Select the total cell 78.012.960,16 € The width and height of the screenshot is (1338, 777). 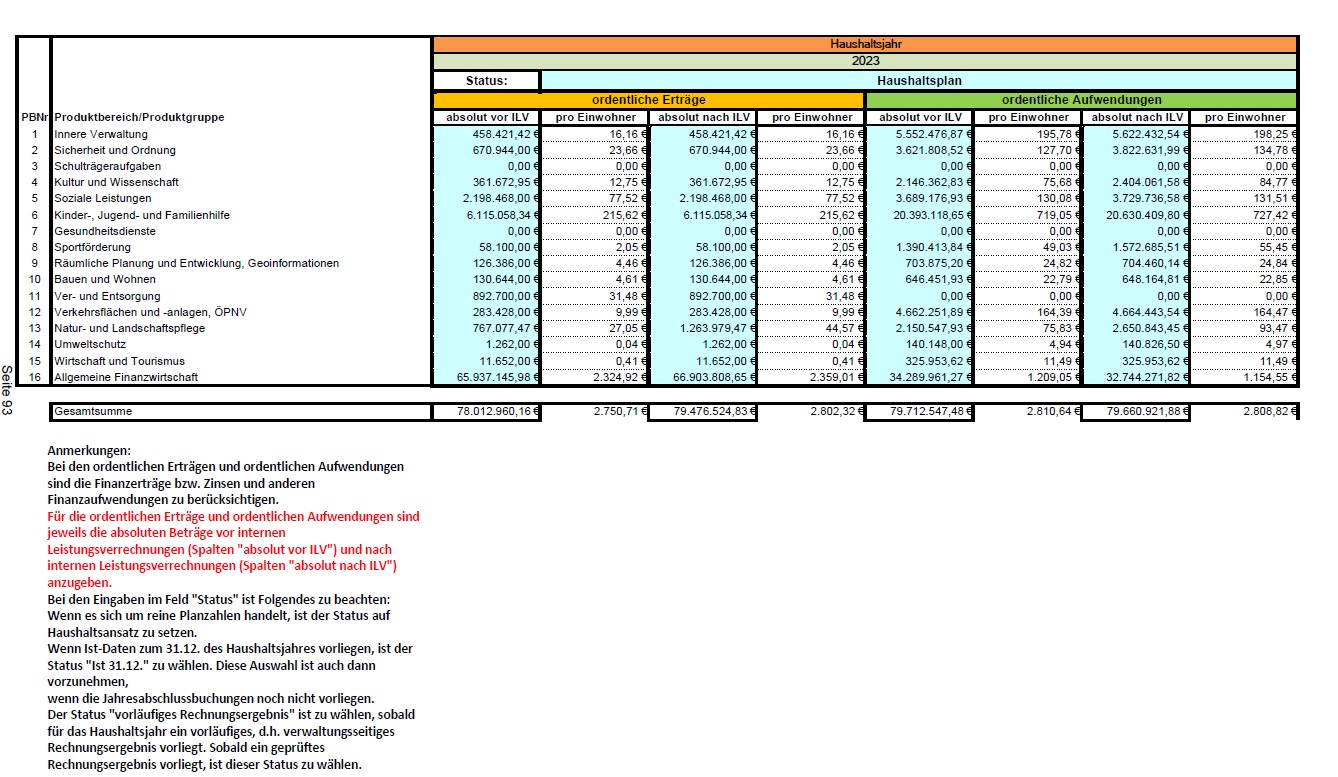pyautogui.click(x=487, y=412)
